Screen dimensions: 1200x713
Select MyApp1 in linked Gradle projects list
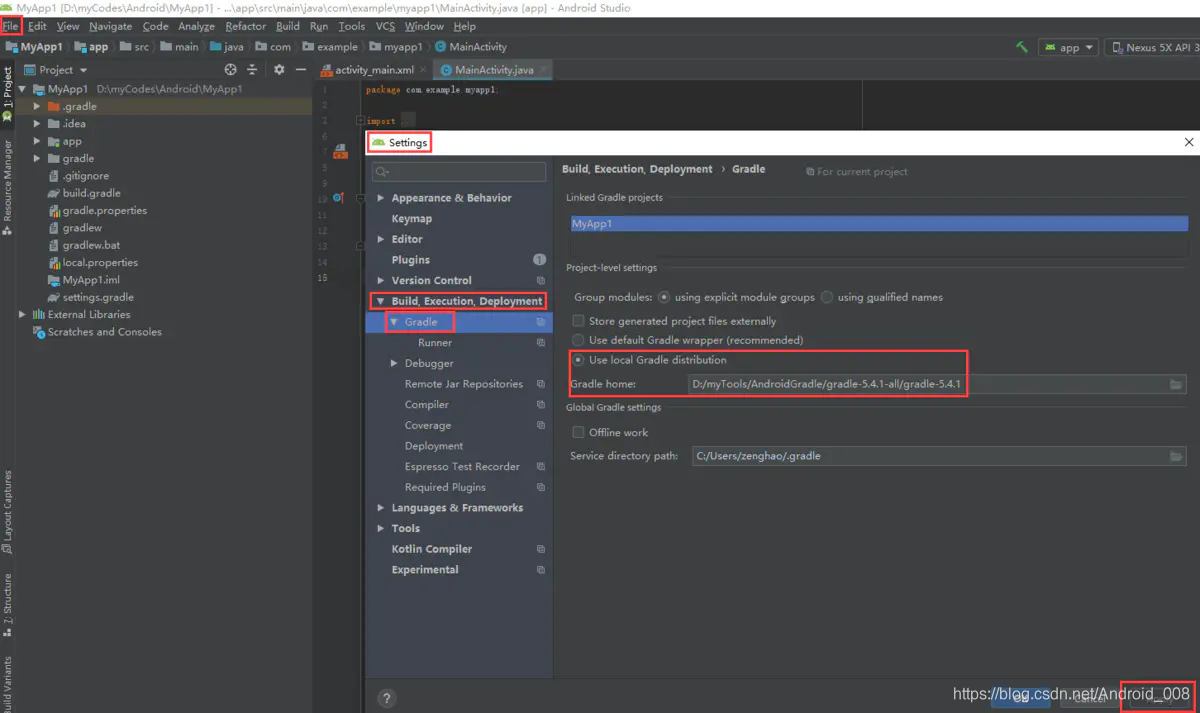click(x=879, y=224)
